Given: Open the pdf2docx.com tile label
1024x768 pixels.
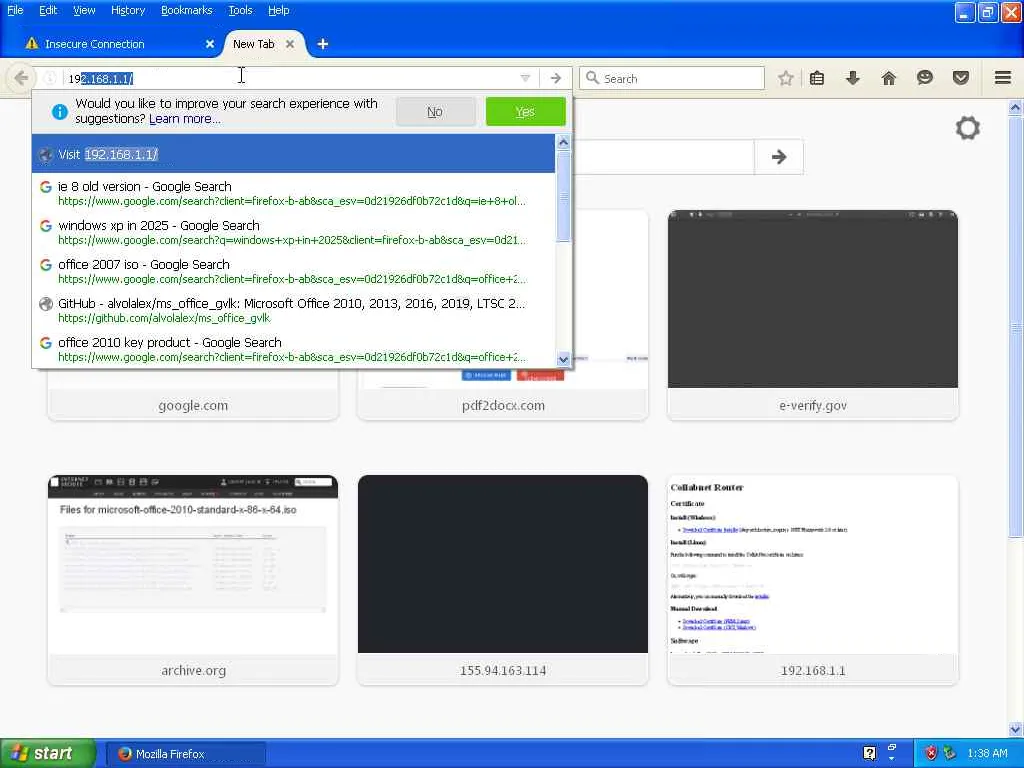Looking at the screenshot, I should (x=503, y=406).
